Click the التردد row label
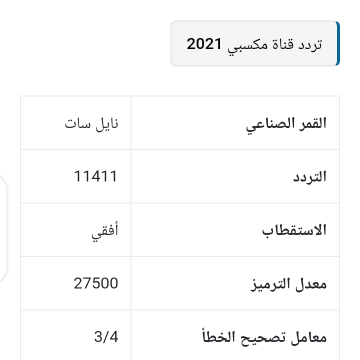Screen dimensions: 360x360 click(x=310, y=176)
